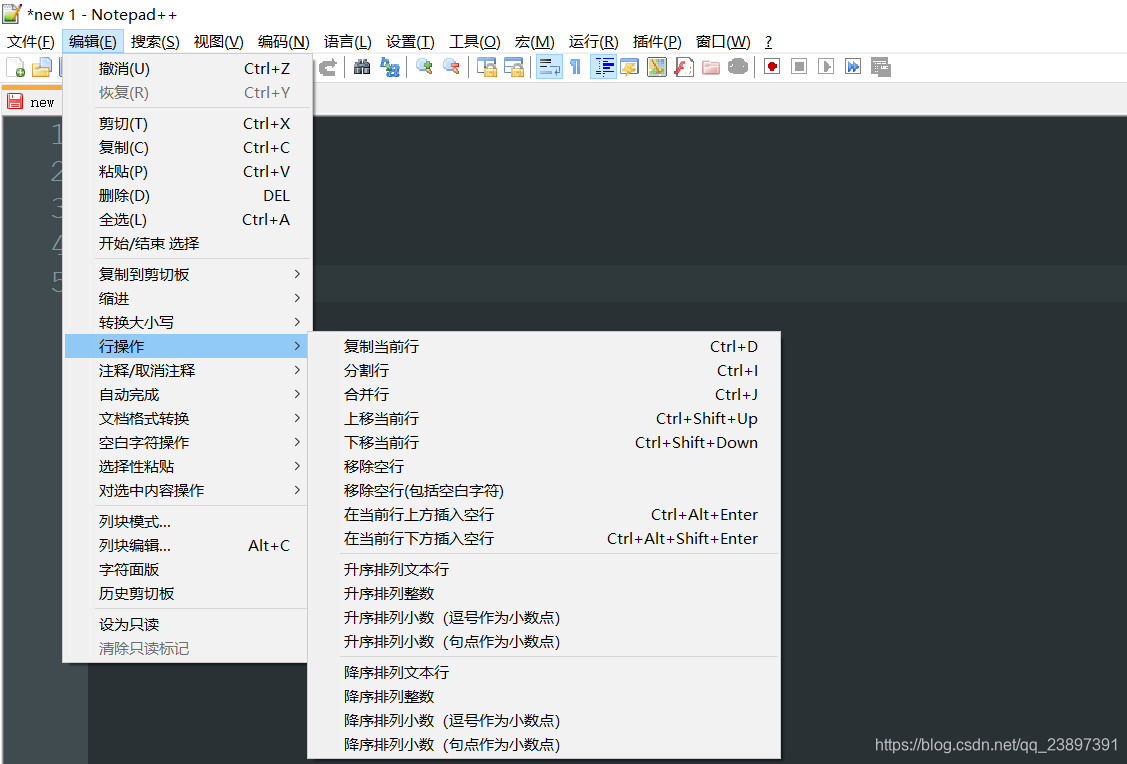Screen dimensions: 1127x764
Task: Choose 撤消(U) from the edit menu
Action: pos(187,68)
